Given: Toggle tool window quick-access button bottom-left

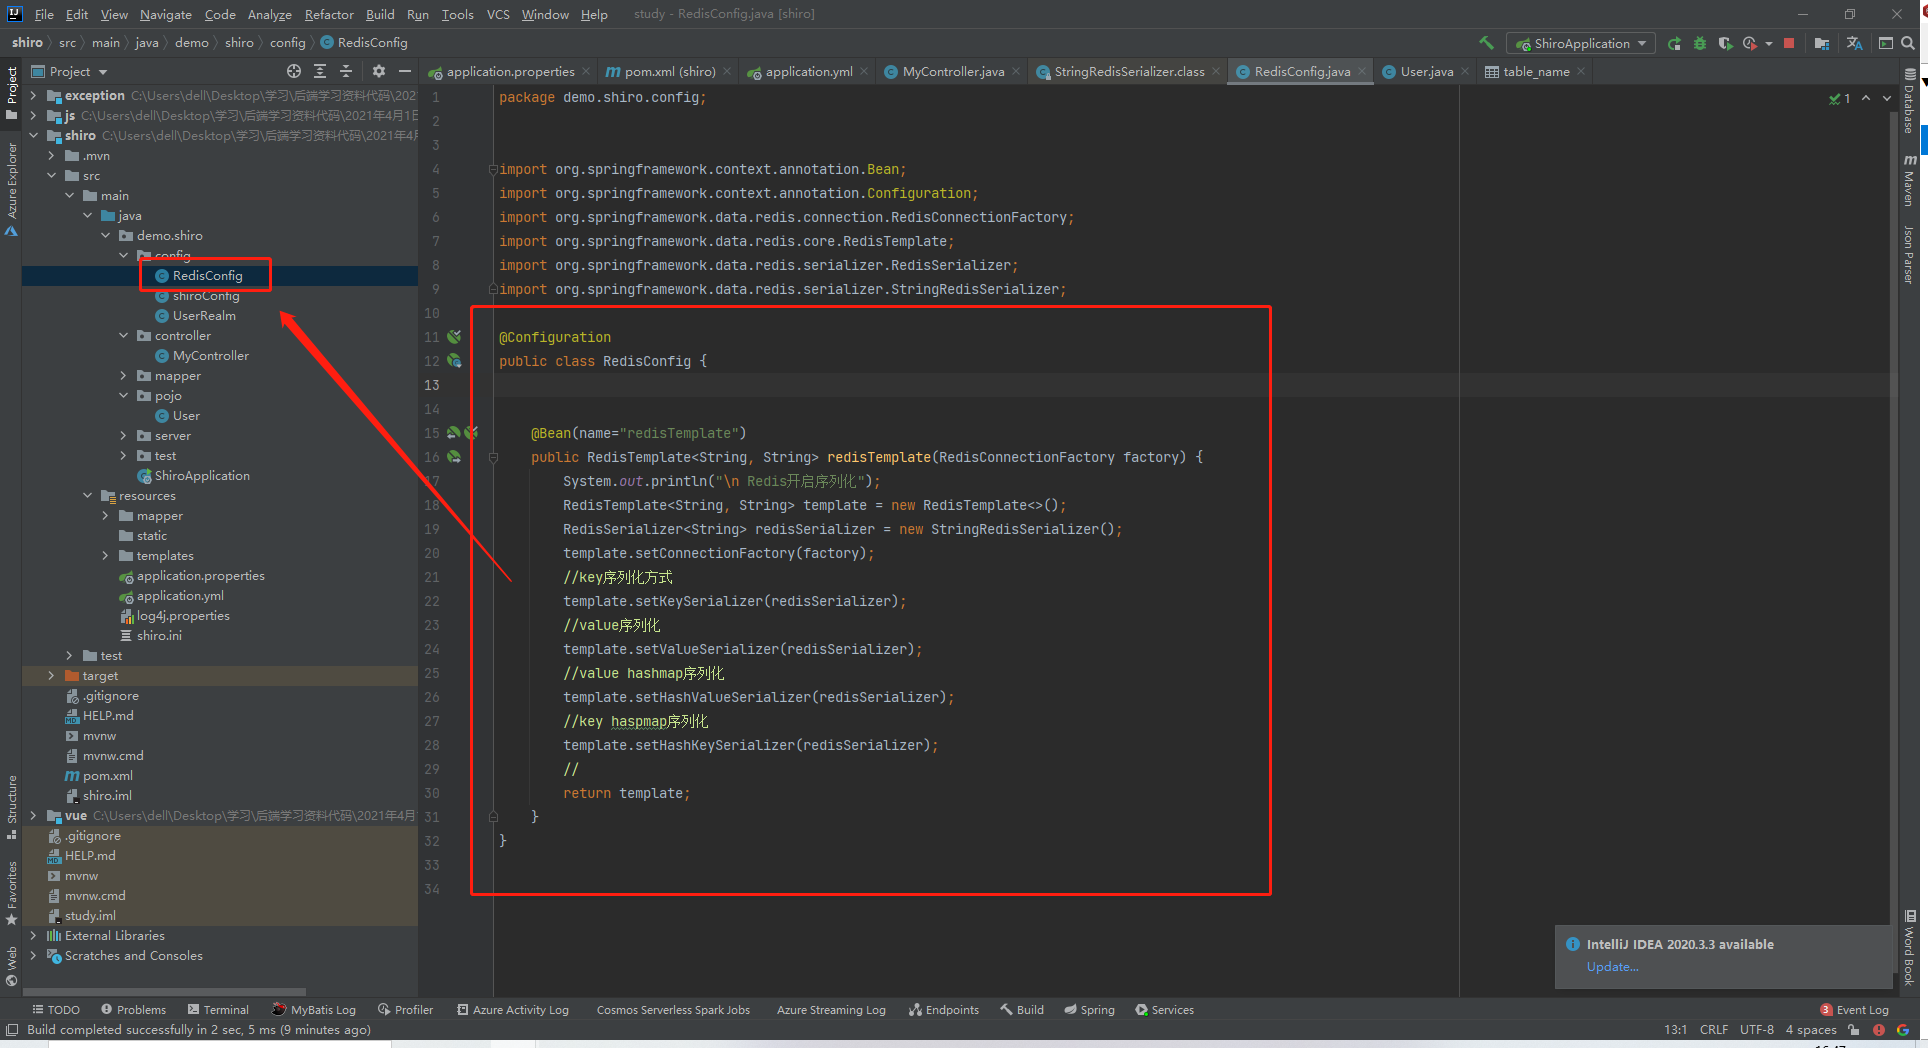Looking at the screenshot, I should 12,1030.
